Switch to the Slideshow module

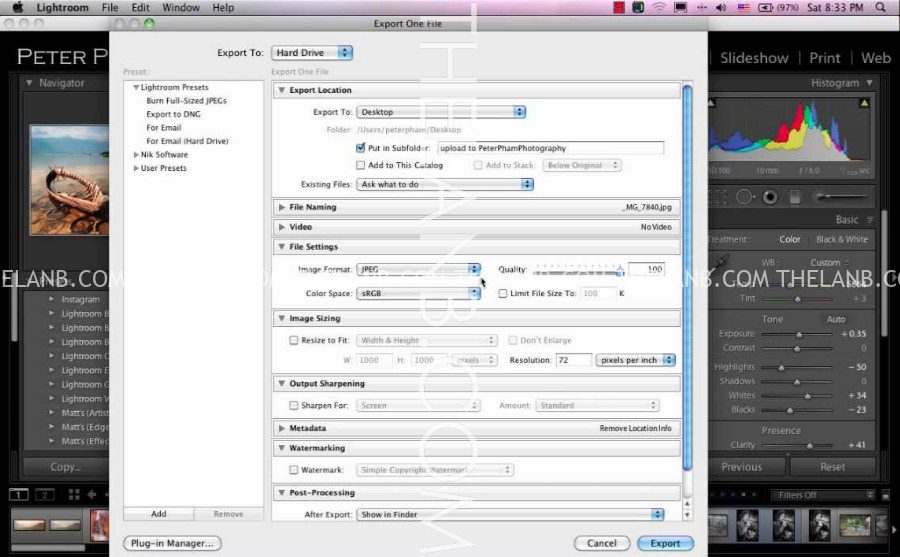tap(754, 58)
